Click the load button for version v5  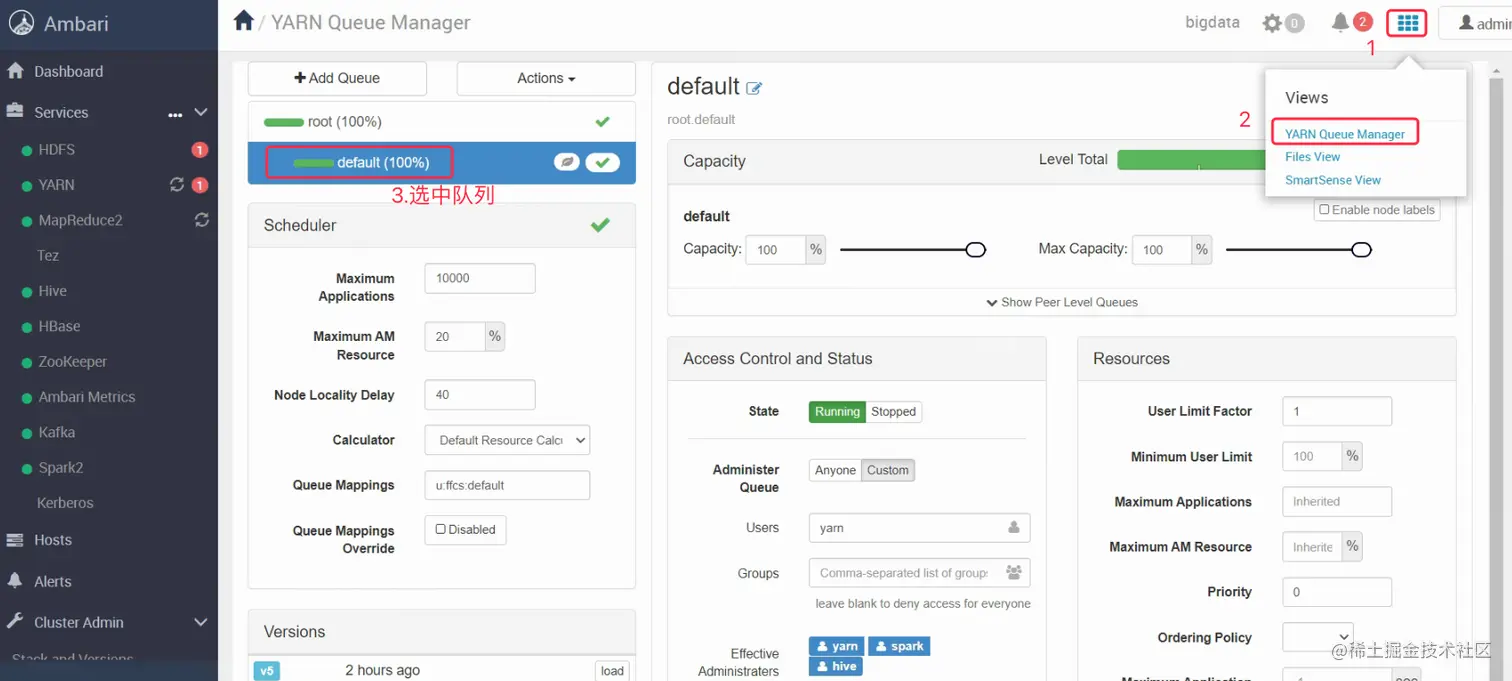(613, 671)
